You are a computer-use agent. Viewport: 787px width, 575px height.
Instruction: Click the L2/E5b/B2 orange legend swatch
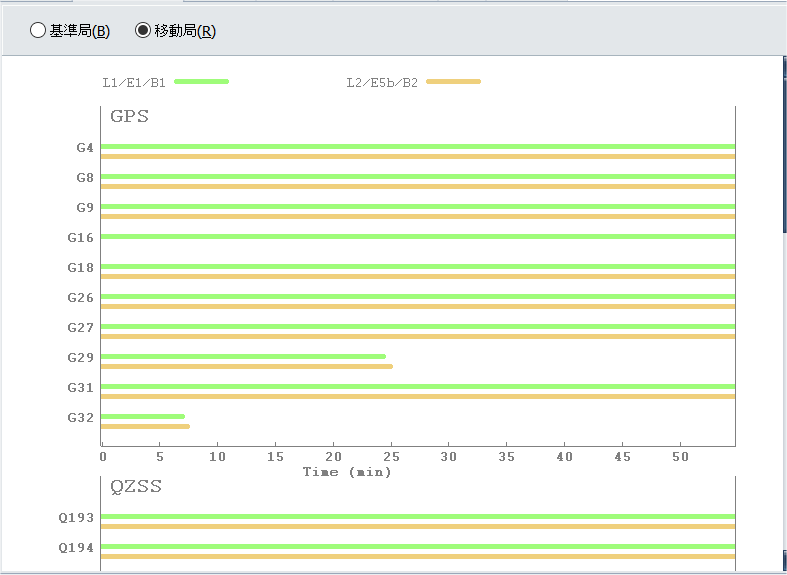pos(453,81)
